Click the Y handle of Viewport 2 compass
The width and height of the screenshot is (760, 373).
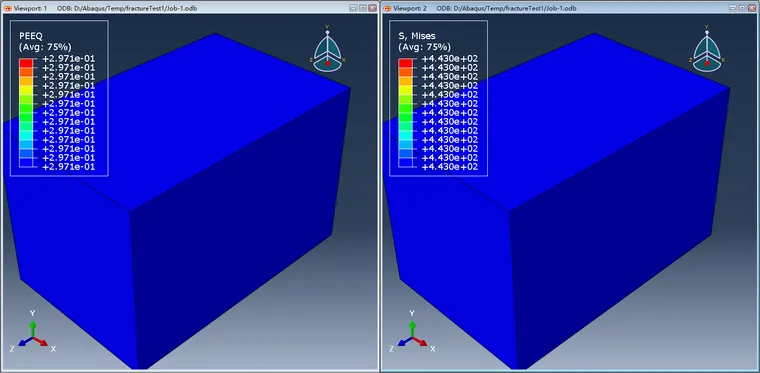point(707,32)
